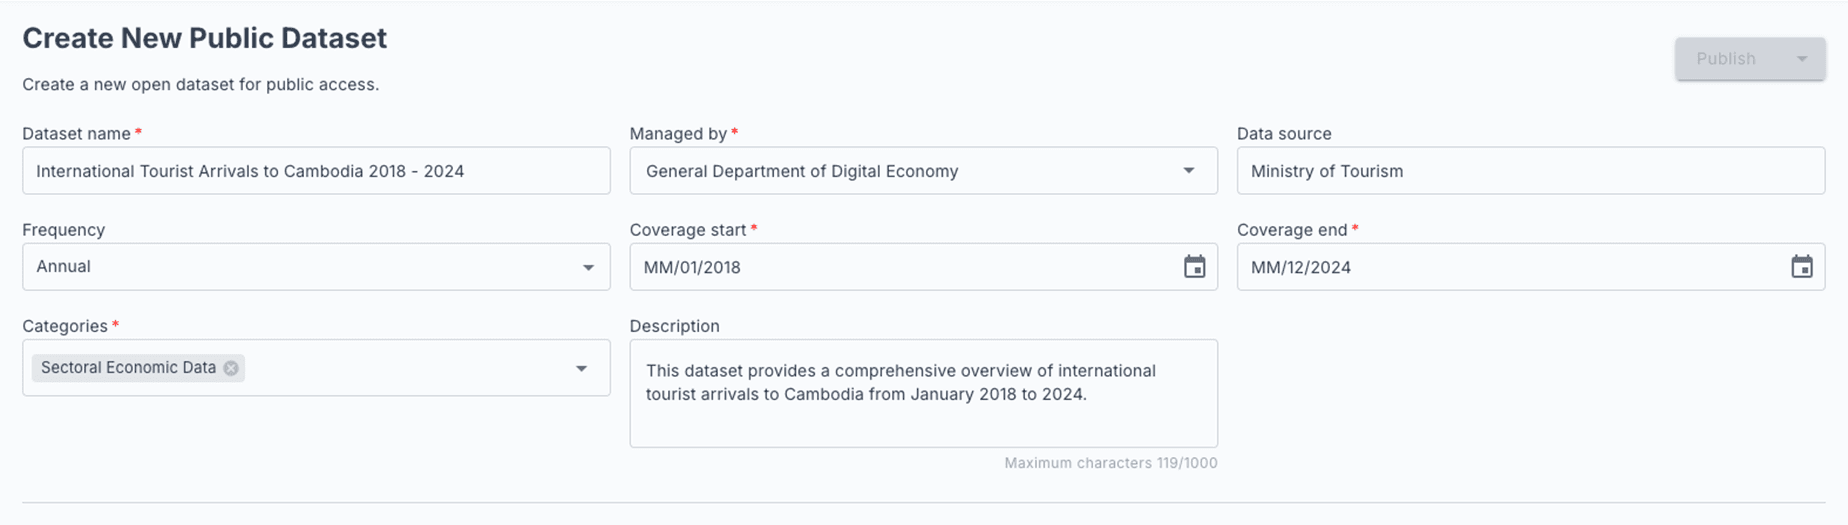1848x525 pixels.
Task: Click the Dataset name label
Action: pyautogui.click(x=76, y=134)
